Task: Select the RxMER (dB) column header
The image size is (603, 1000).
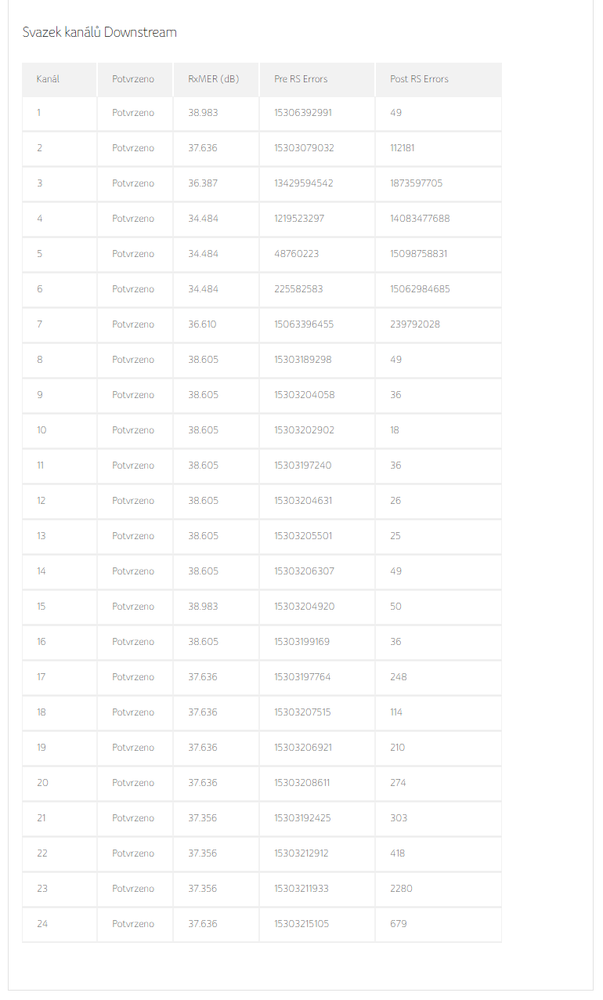Action: 213,79
